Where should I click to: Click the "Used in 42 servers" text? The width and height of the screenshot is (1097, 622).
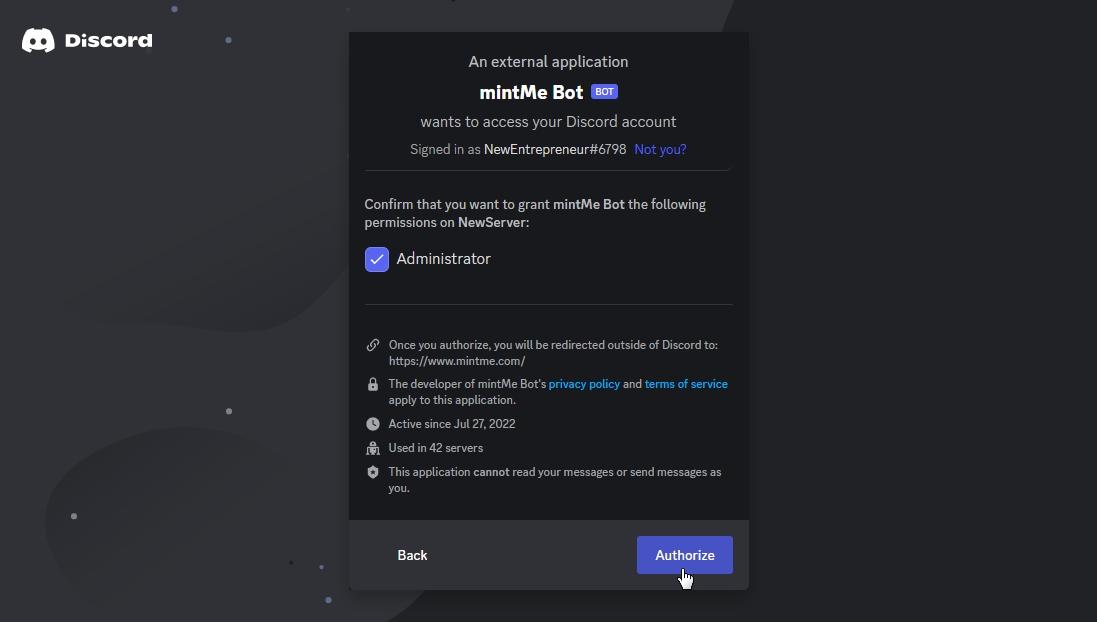click(436, 448)
